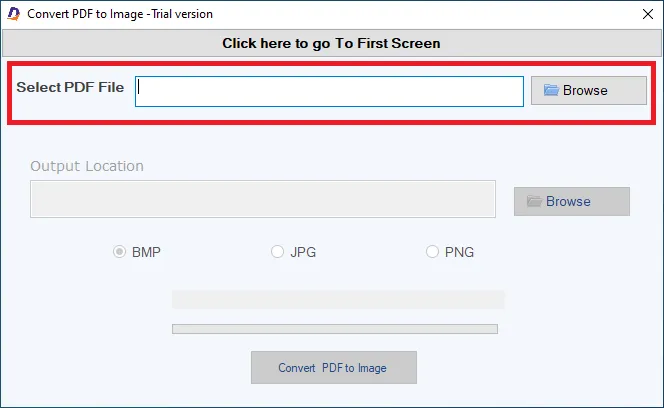
Task: Go back to the First Screen
Action: click(x=332, y=43)
